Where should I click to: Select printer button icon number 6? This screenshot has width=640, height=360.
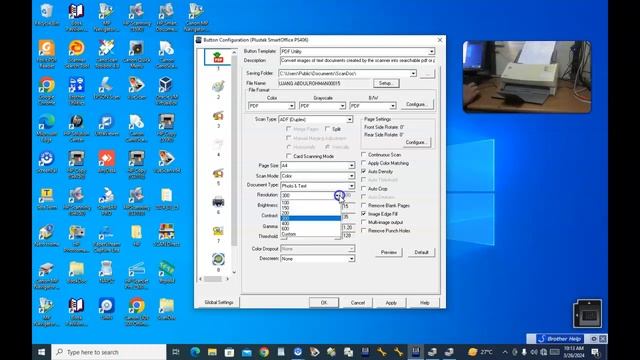tap(218, 202)
